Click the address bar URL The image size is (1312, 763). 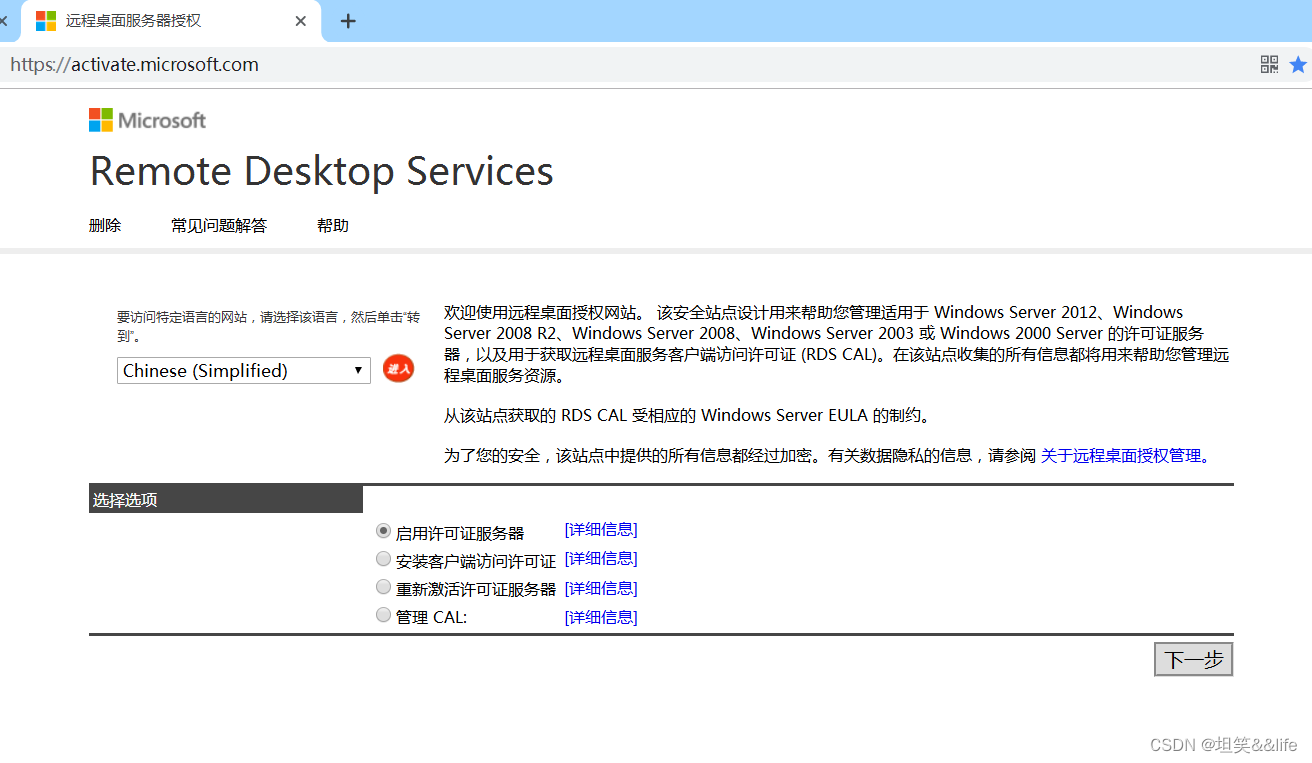pyautogui.click(x=134, y=65)
